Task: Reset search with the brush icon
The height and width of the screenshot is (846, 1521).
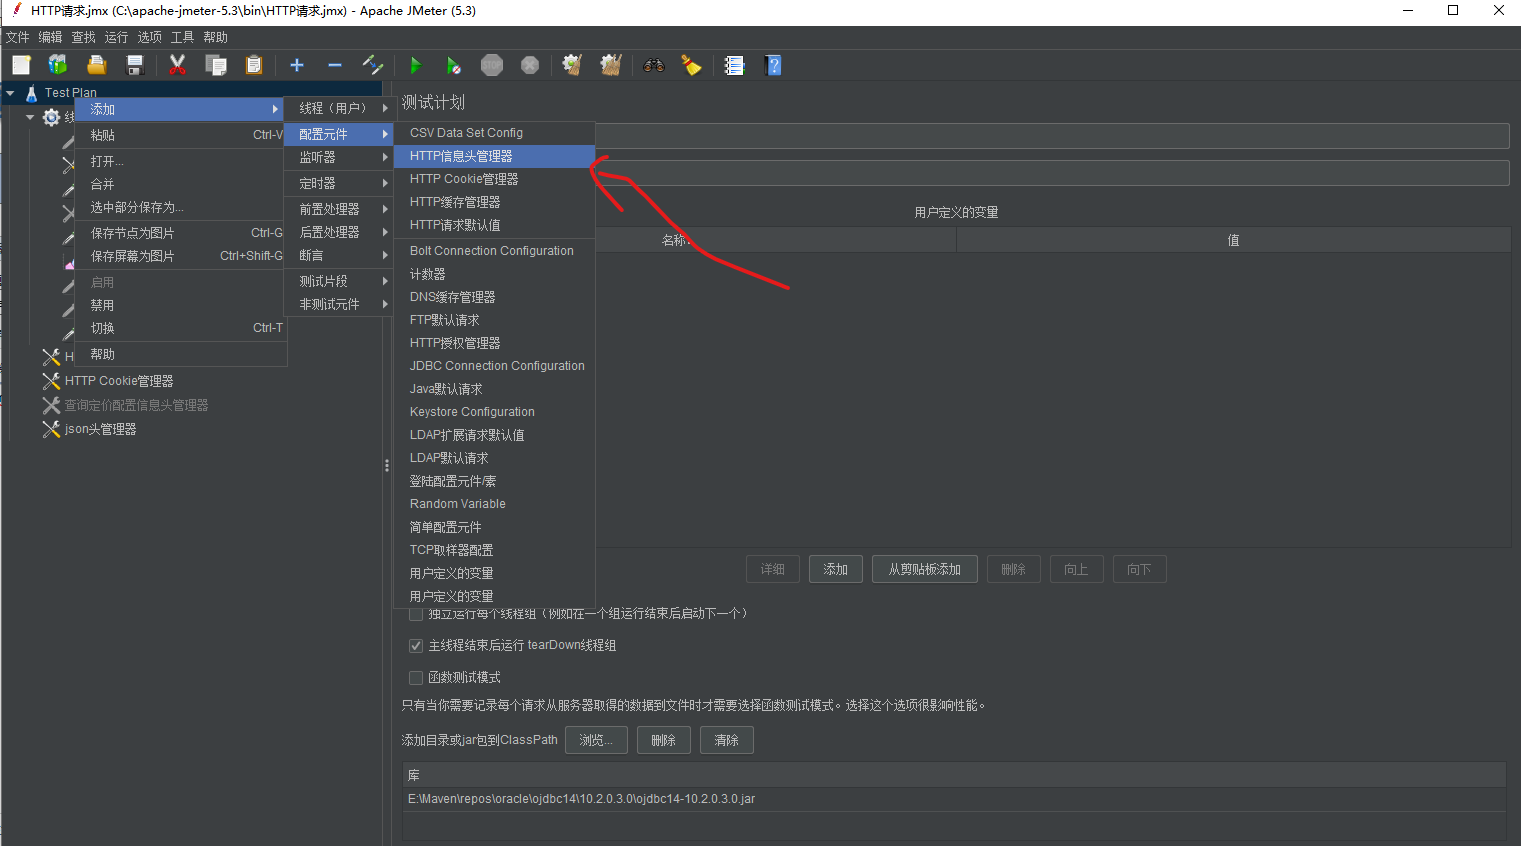Action: (x=691, y=65)
